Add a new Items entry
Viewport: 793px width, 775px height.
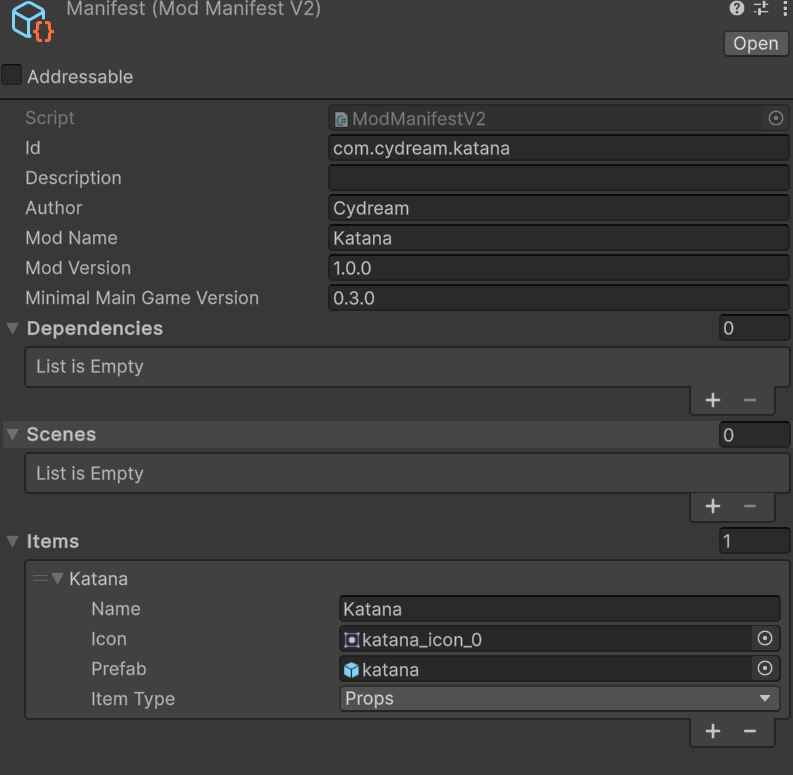click(713, 731)
